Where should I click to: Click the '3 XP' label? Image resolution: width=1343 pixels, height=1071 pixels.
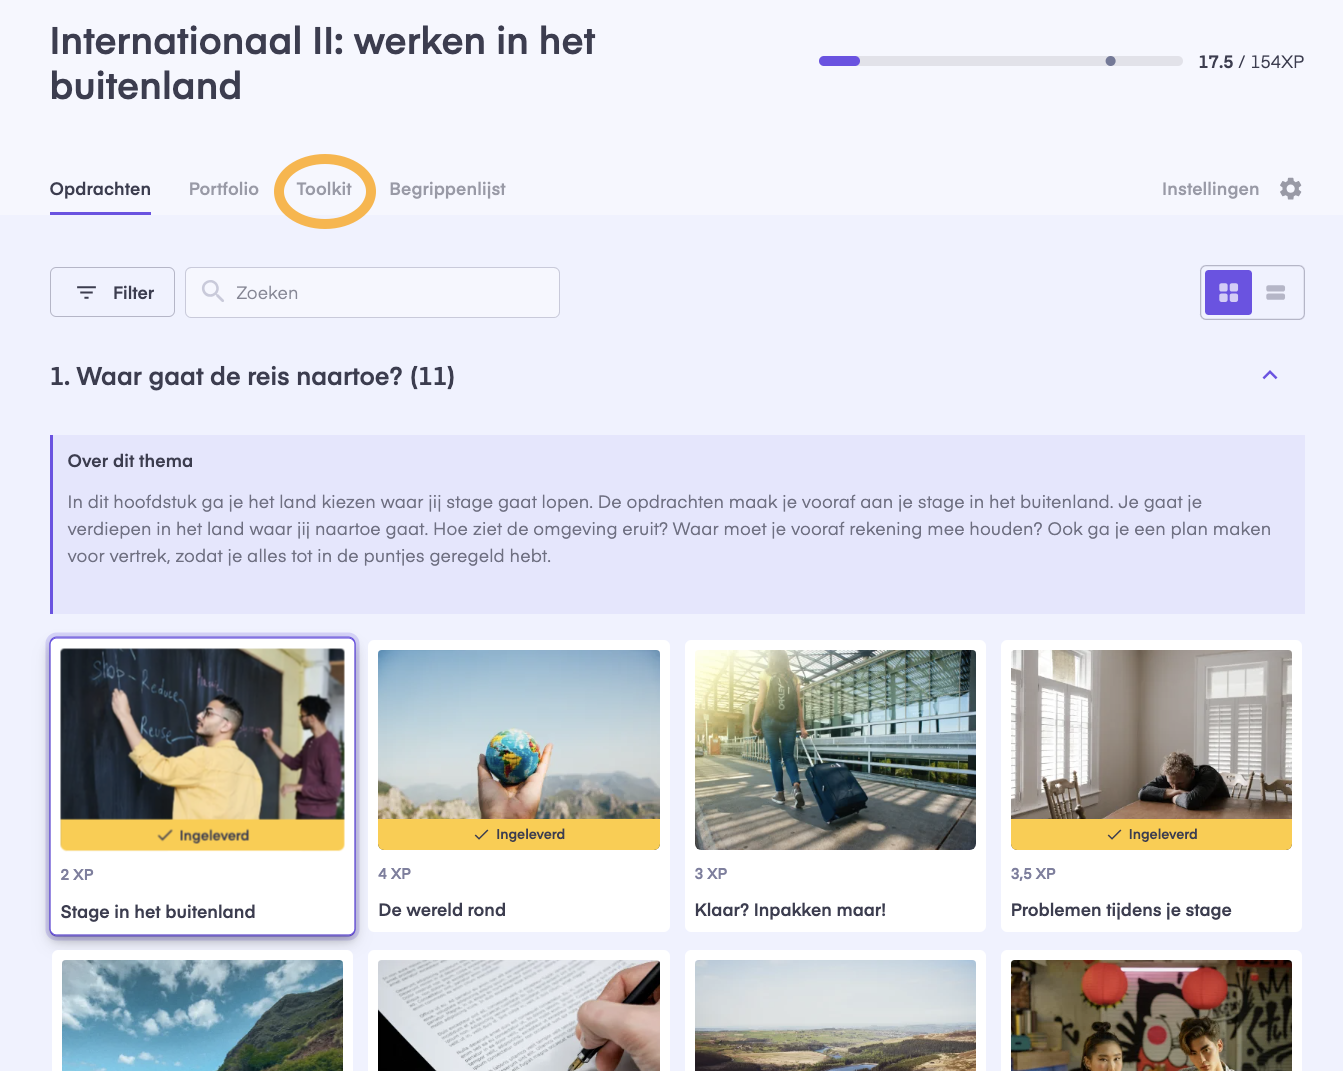711,874
